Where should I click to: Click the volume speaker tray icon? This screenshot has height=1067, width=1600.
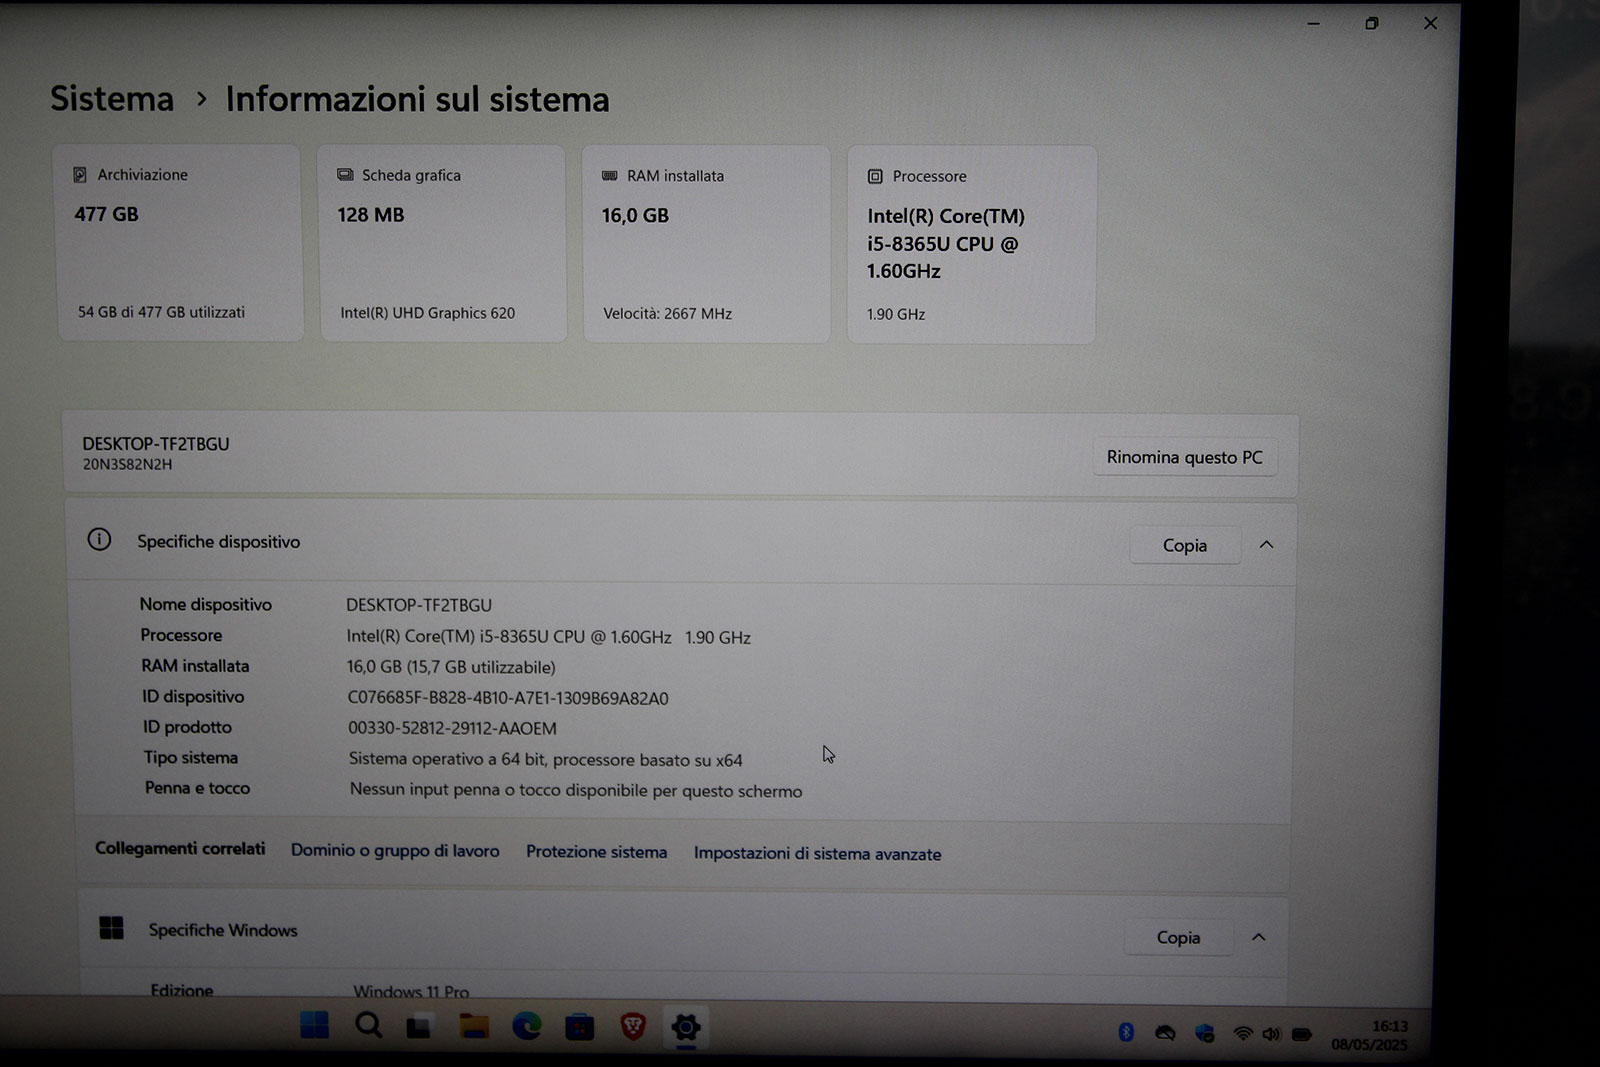tap(1271, 1034)
